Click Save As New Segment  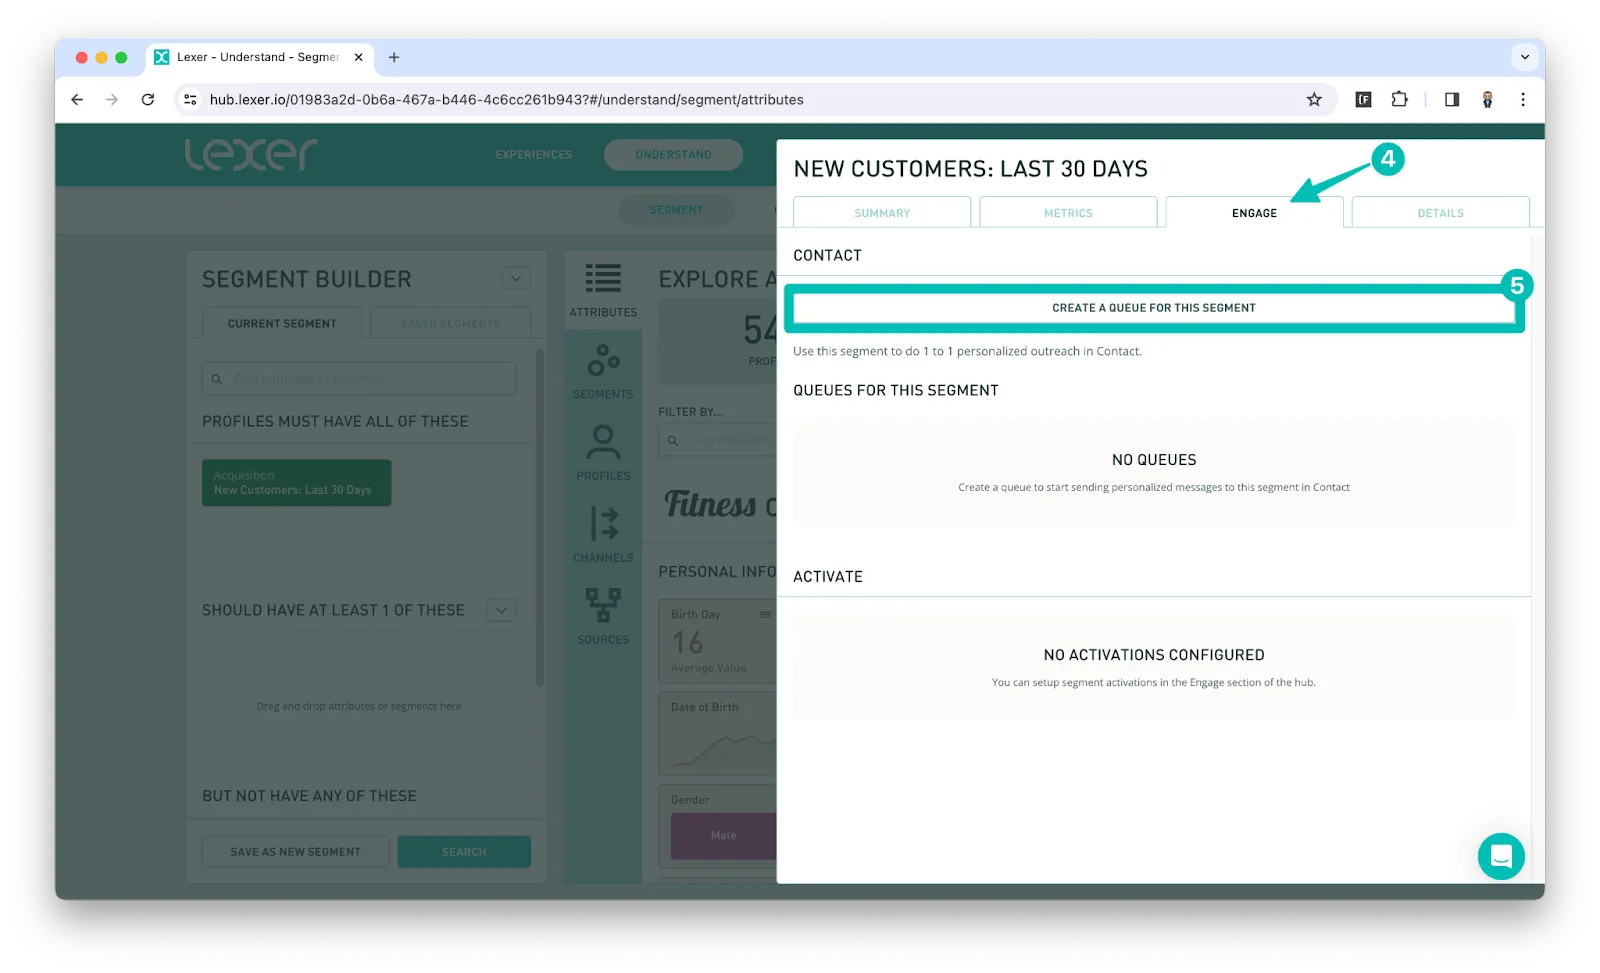295,851
